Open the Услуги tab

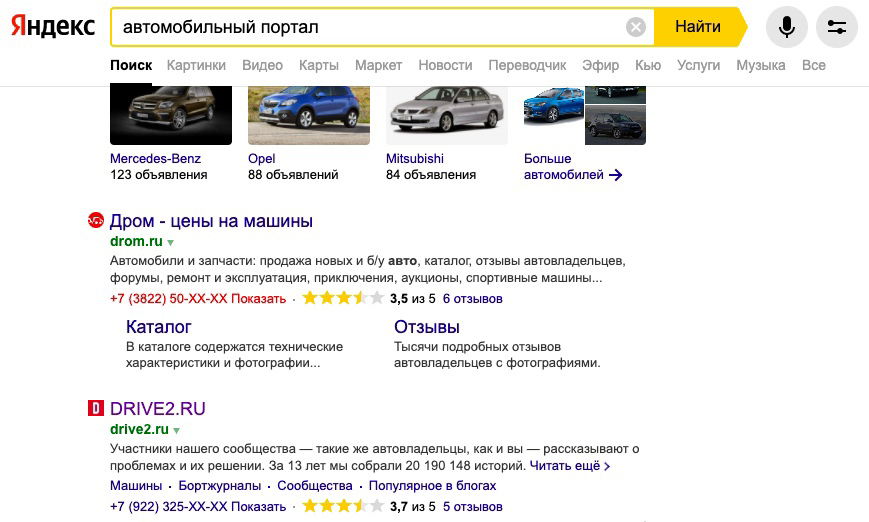[698, 65]
